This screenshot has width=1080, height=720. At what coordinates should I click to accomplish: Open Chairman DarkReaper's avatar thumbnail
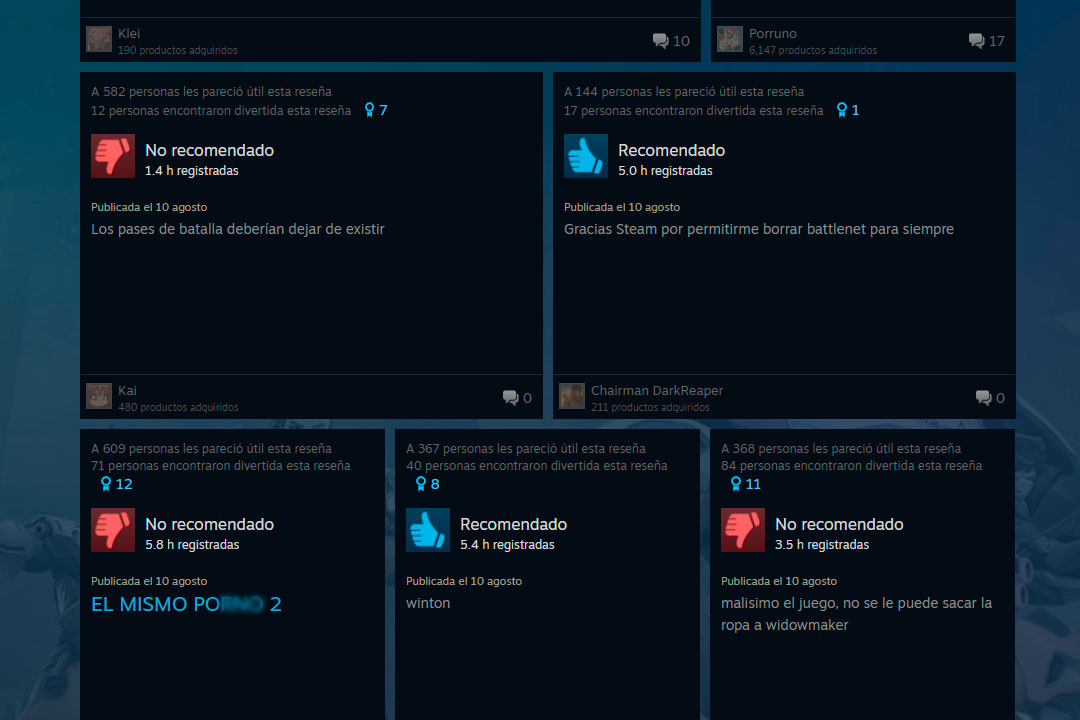(x=572, y=396)
